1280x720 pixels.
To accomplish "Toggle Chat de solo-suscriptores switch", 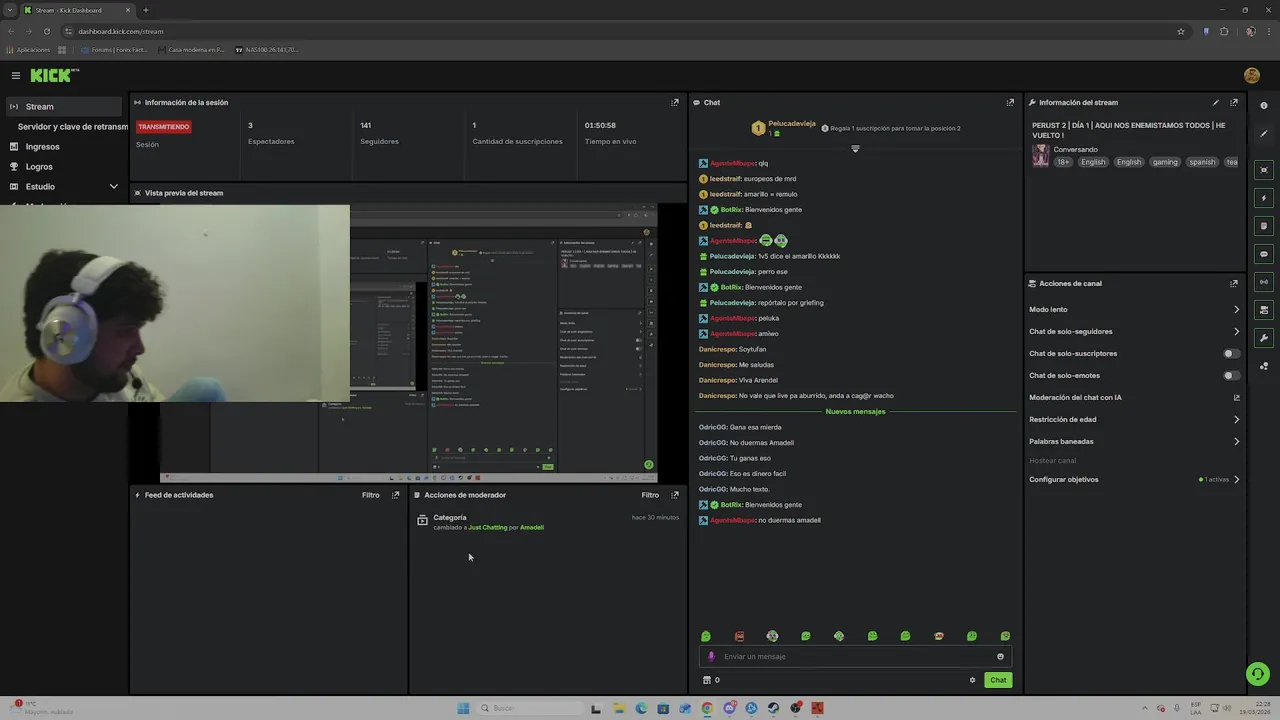I will pyautogui.click(x=1232, y=353).
